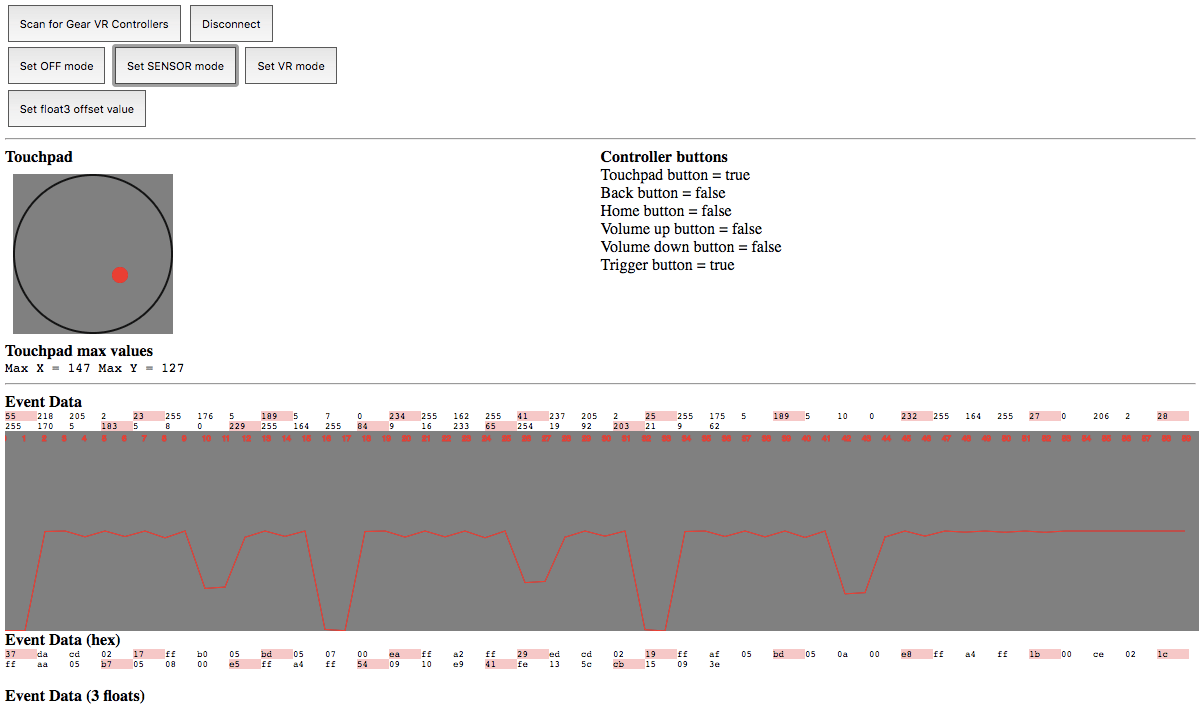The width and height of the screenshot is (1199, 707).
Task: Click the red touch point dot
Action: click(120, 275)
